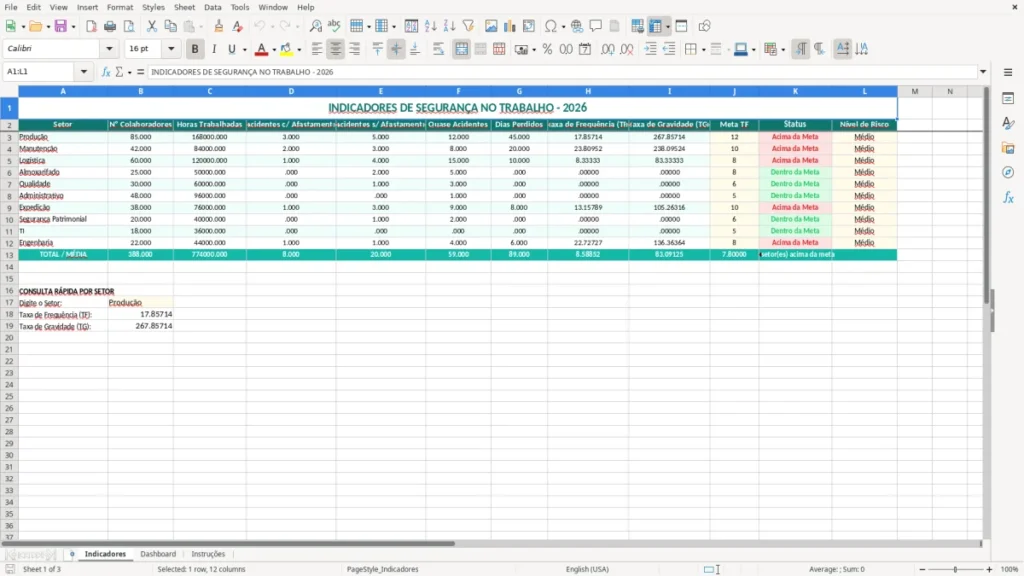Toggle Wrap Text
This screenshot has width=1024, height=576.
point(438,49)
